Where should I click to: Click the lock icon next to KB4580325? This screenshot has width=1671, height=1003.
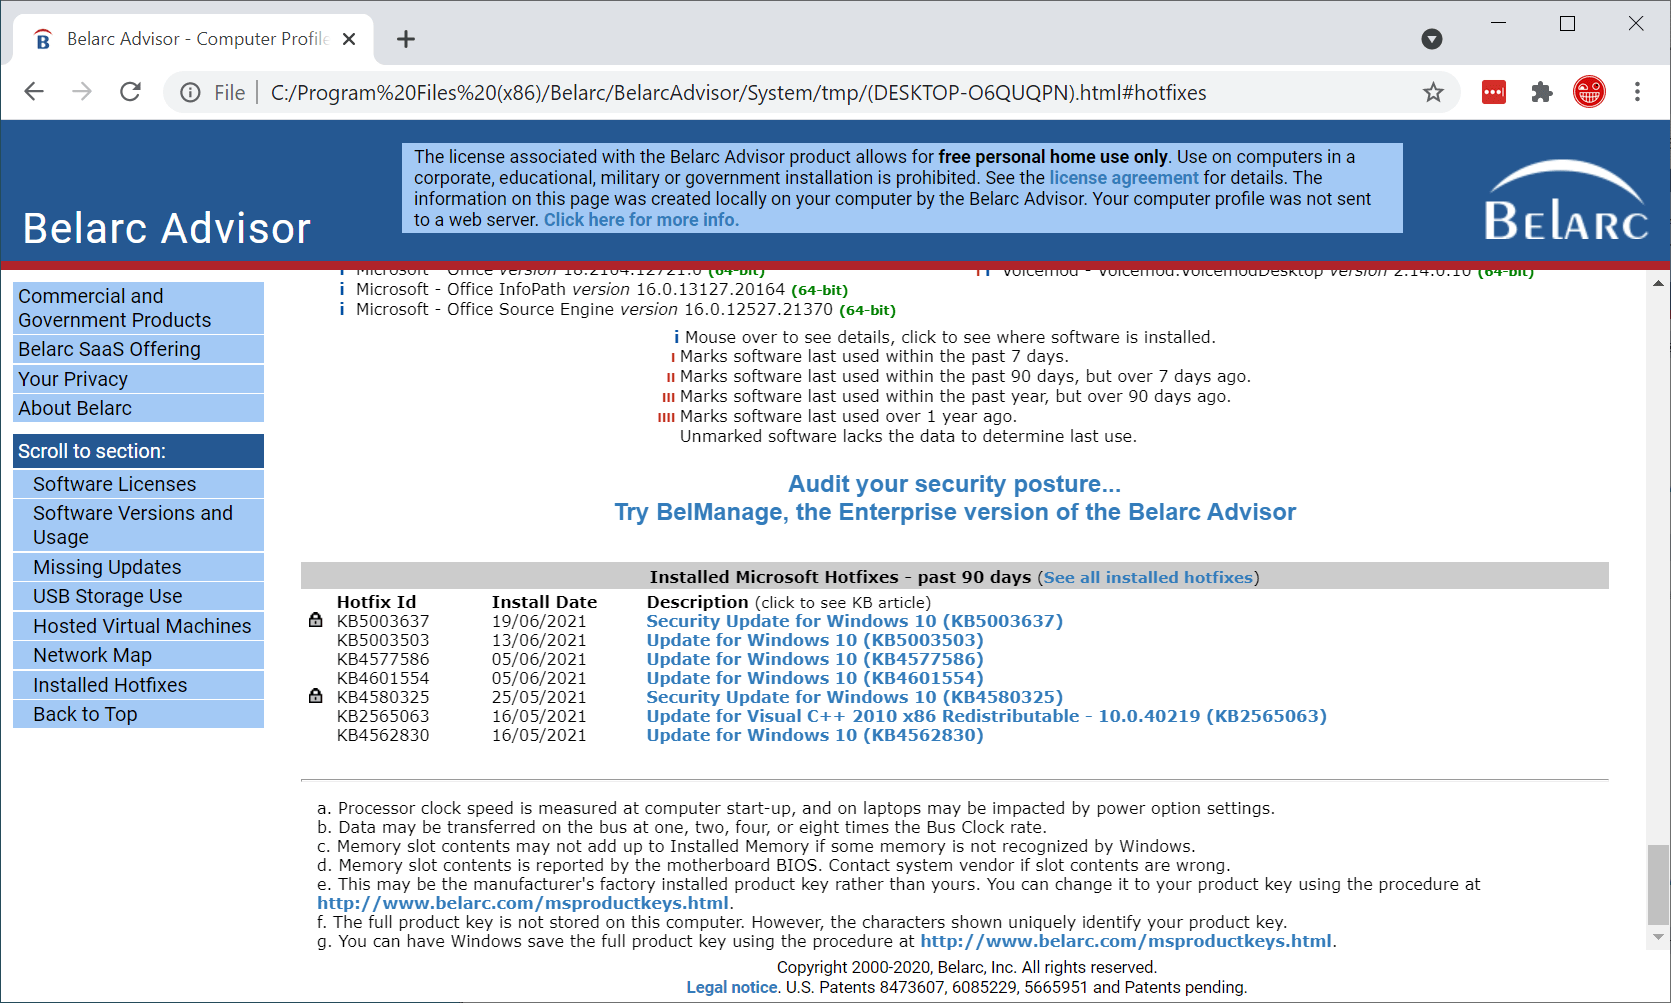click(315, 696)
